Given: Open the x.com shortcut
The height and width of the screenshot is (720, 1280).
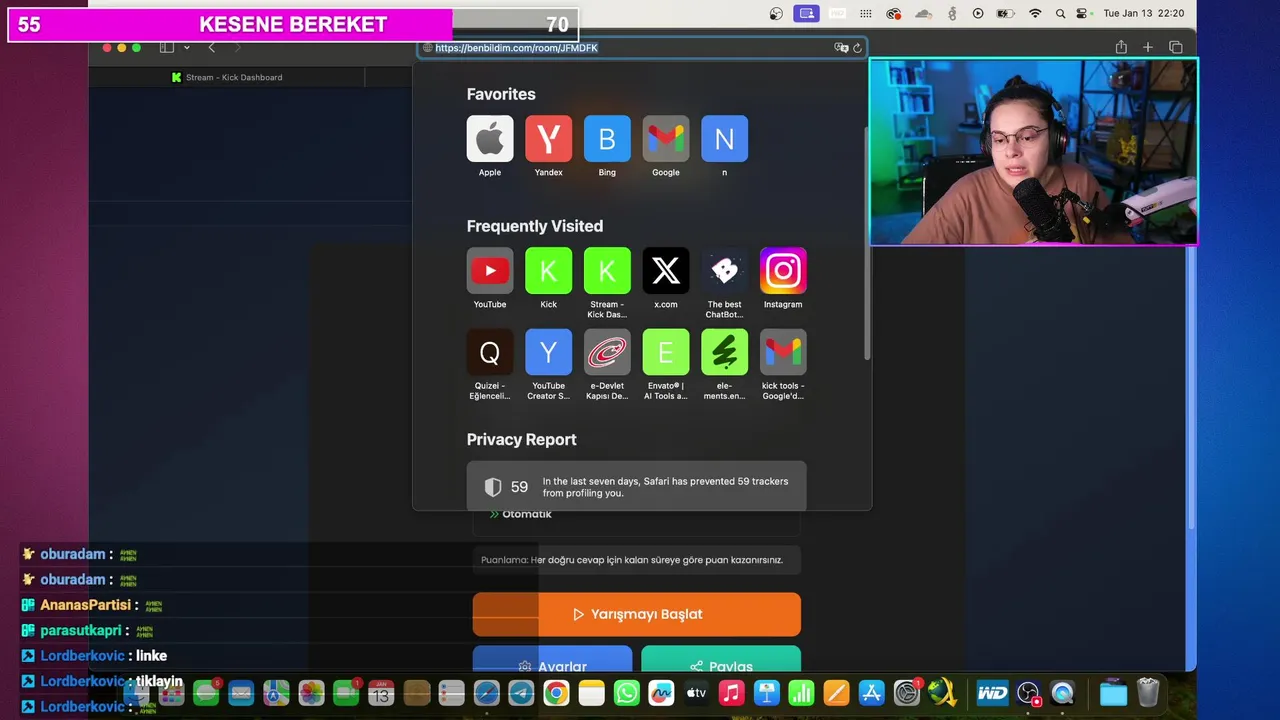Looking at the screenshot, I should (666, 271).
